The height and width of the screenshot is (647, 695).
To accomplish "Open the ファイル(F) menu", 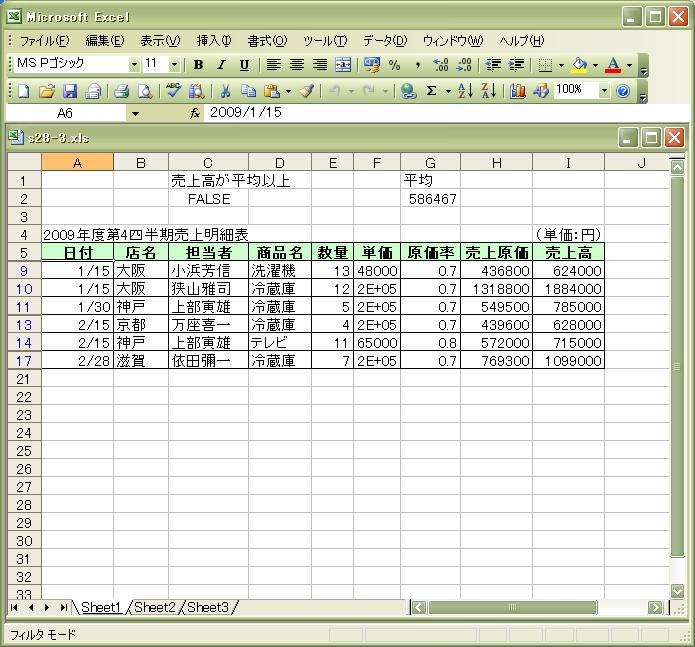I will pos(44,41).
